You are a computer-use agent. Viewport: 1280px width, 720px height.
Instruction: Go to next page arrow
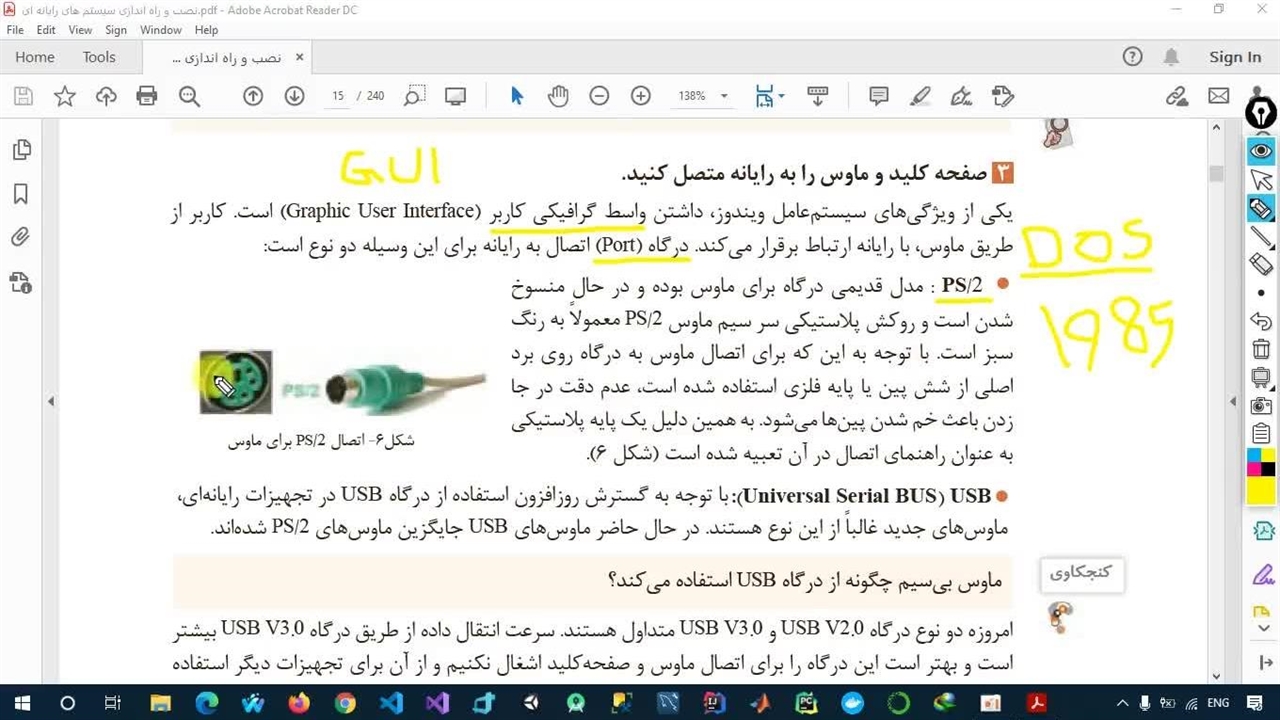click(294, 96)
